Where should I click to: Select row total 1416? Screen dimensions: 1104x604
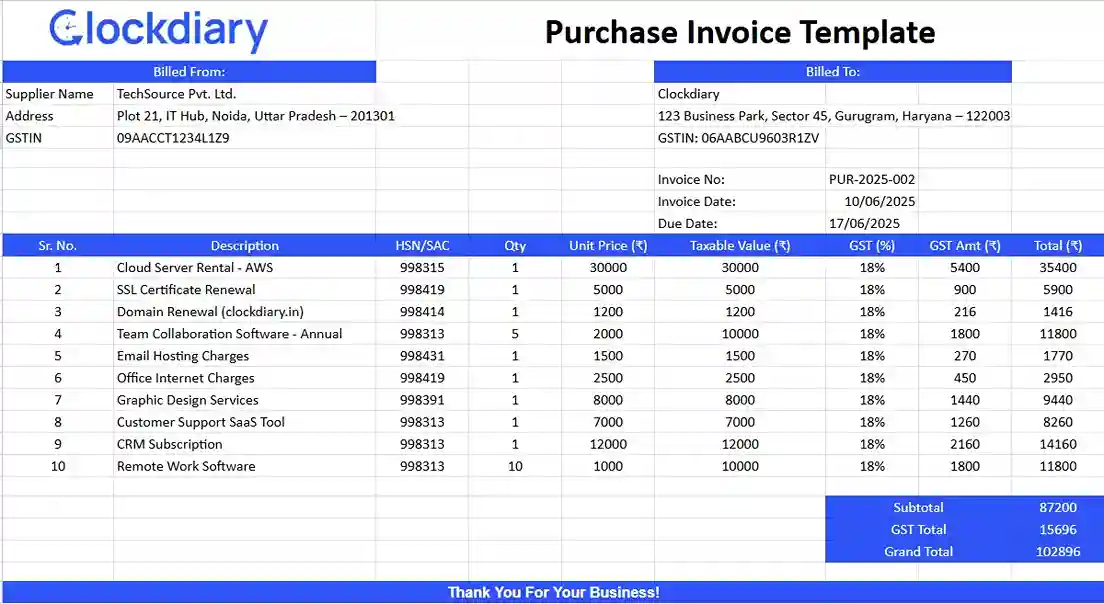click(1058, 312)
